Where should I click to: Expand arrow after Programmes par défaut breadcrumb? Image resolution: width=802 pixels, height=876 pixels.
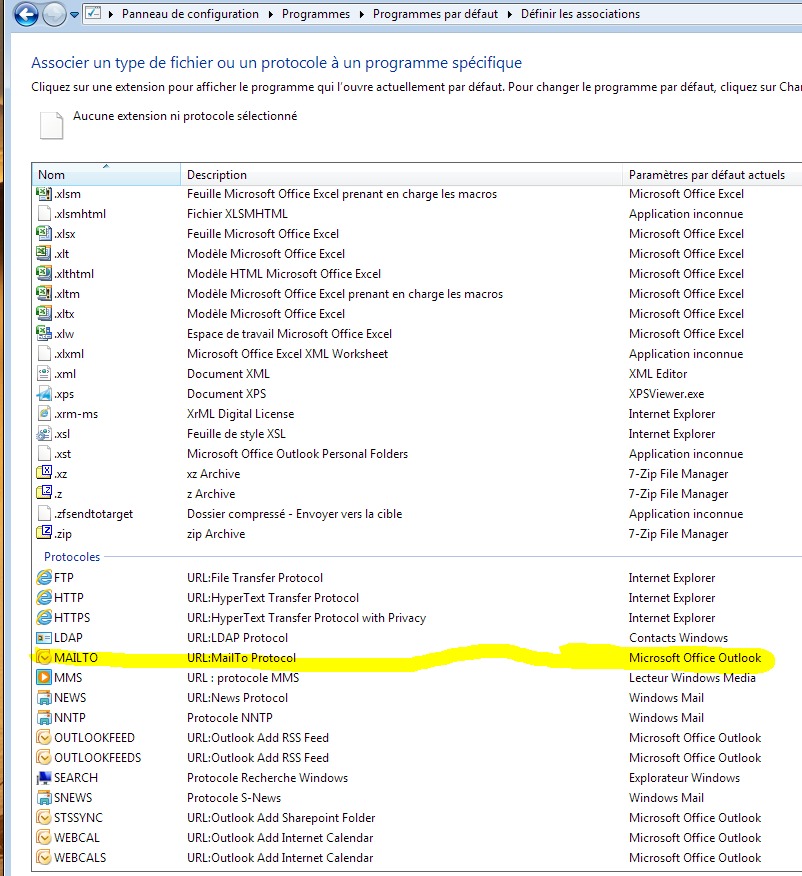[509, 15]
